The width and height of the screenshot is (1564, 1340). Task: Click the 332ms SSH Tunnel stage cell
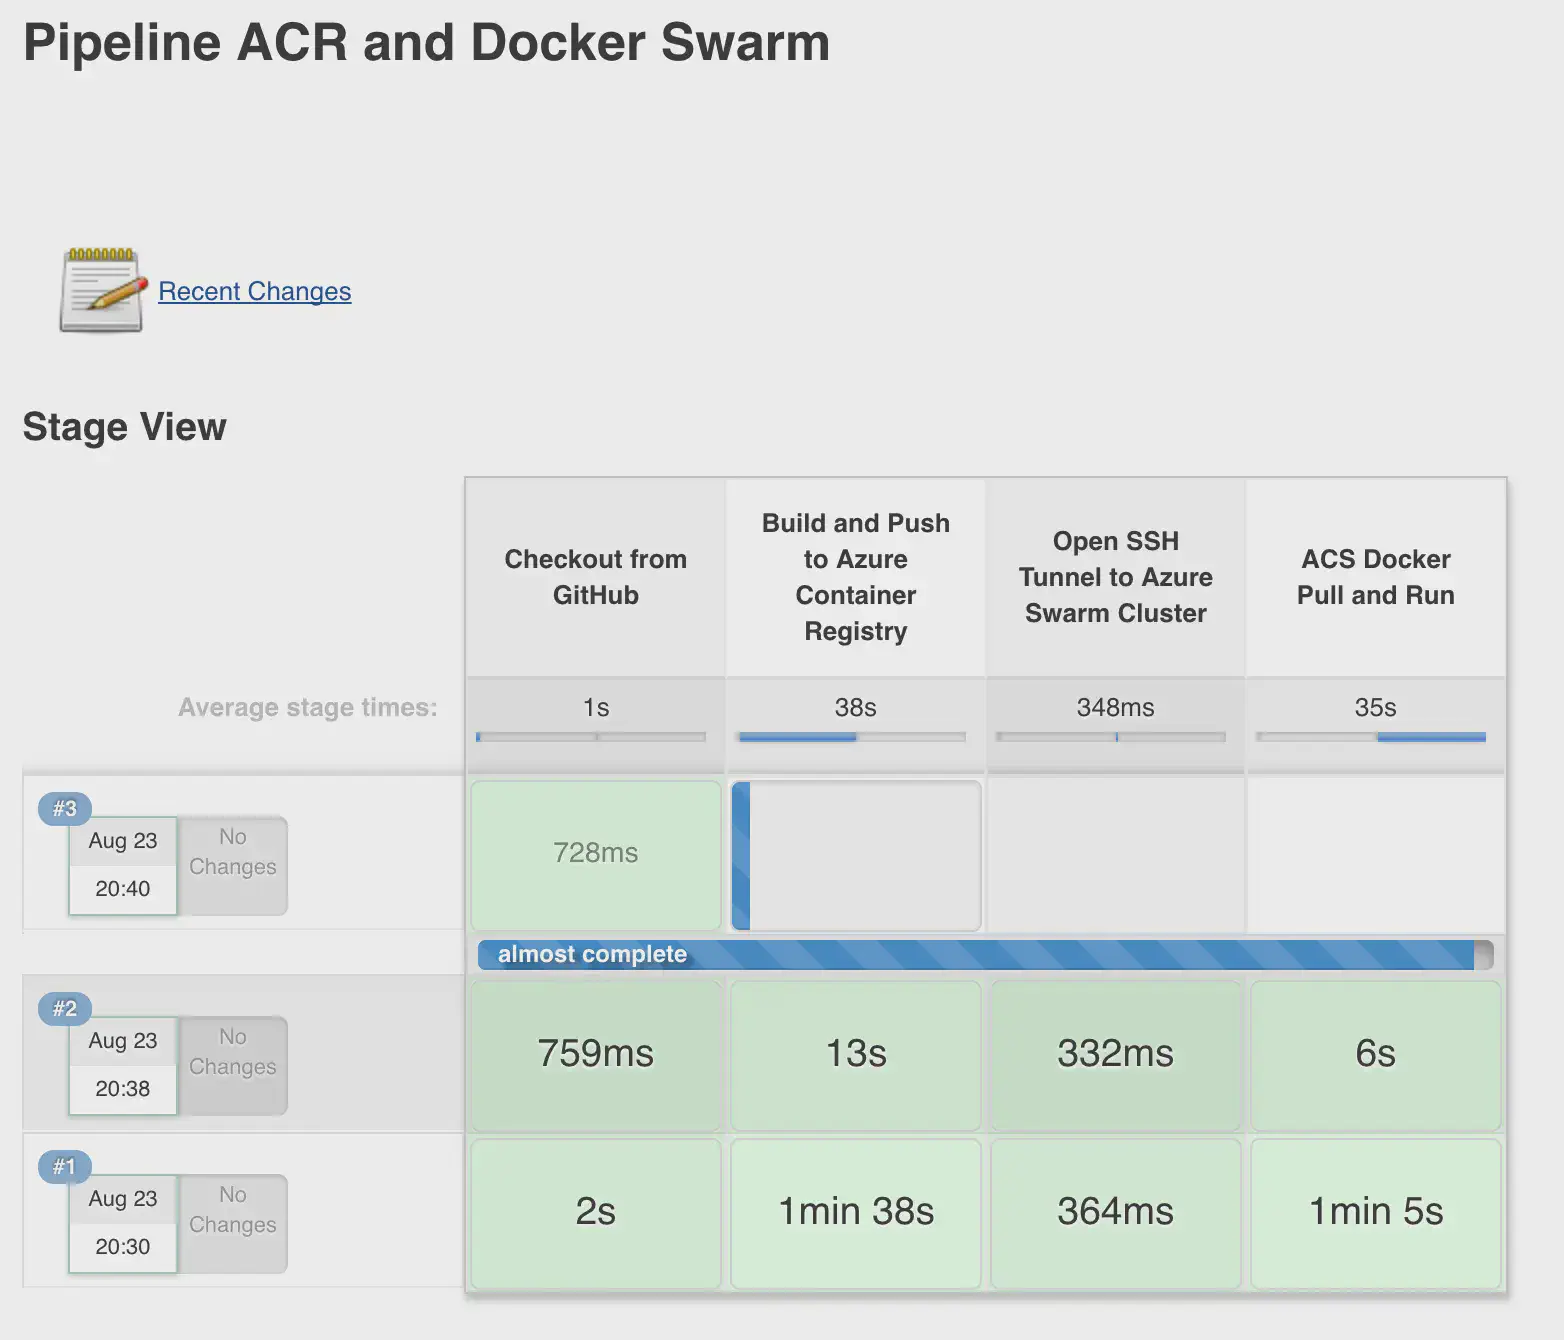click(1115, 1054)
